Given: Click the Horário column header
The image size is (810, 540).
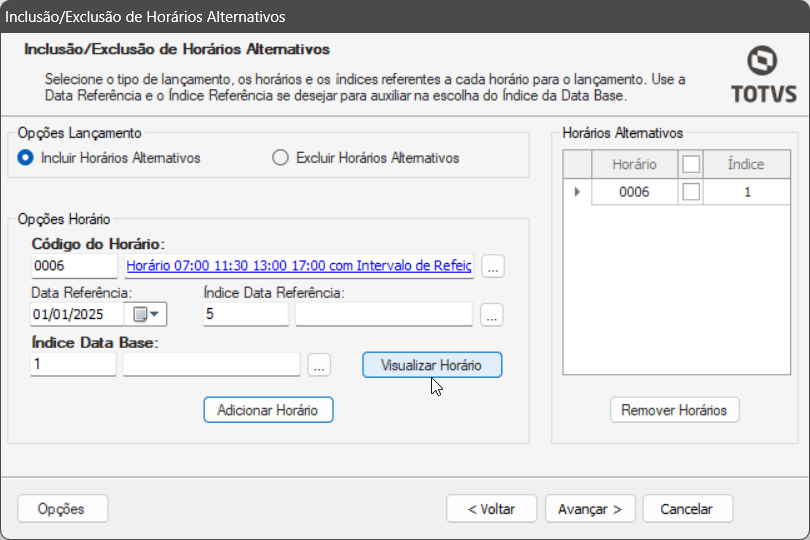Looking at the screenshot, I should [634, 164].
